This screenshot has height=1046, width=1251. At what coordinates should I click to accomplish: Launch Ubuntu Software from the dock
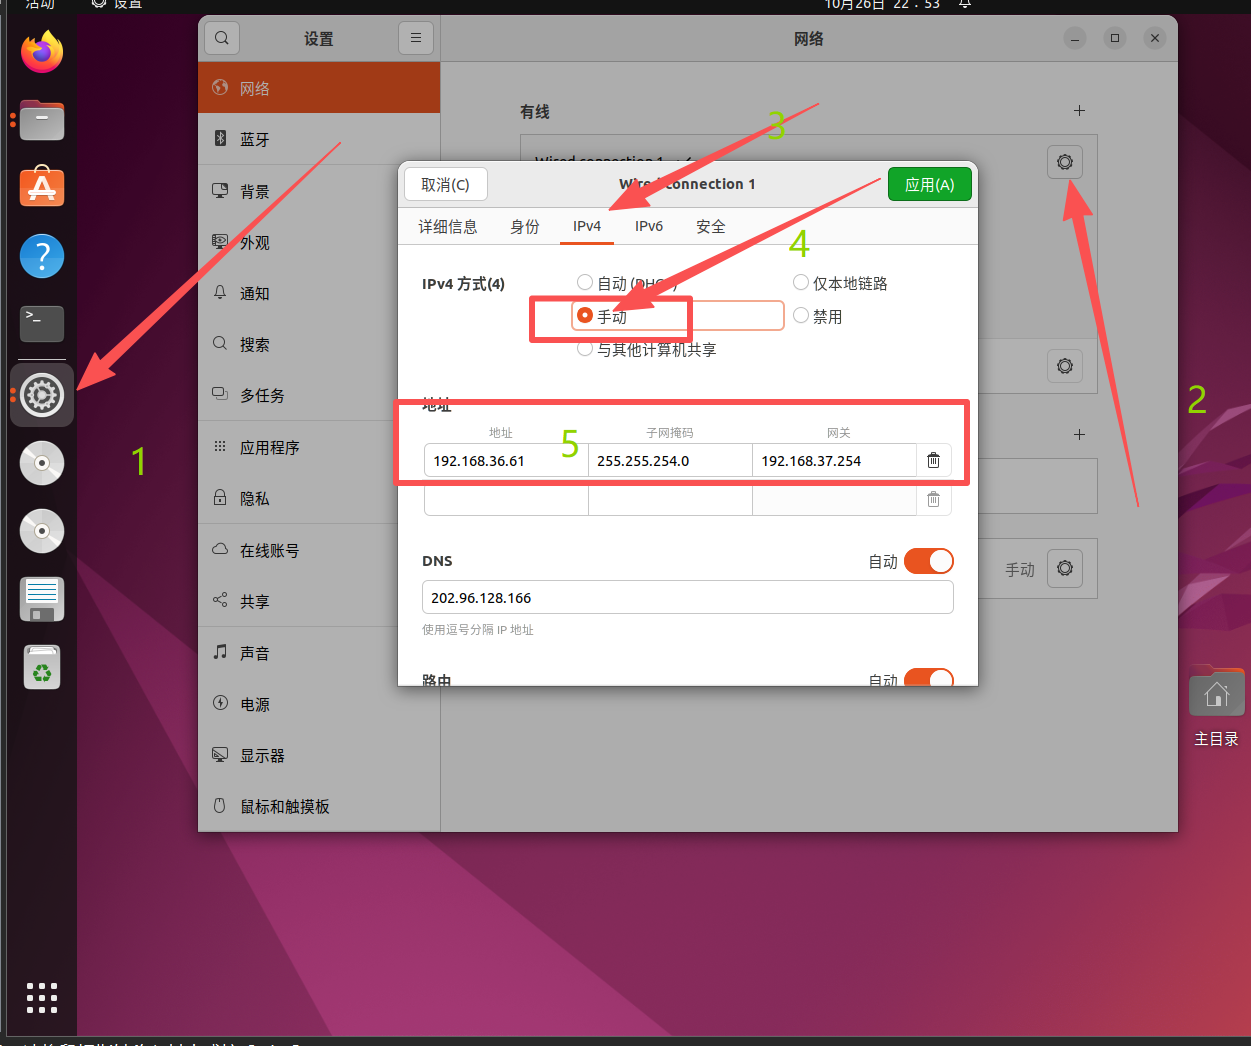[x=42, y=187]
